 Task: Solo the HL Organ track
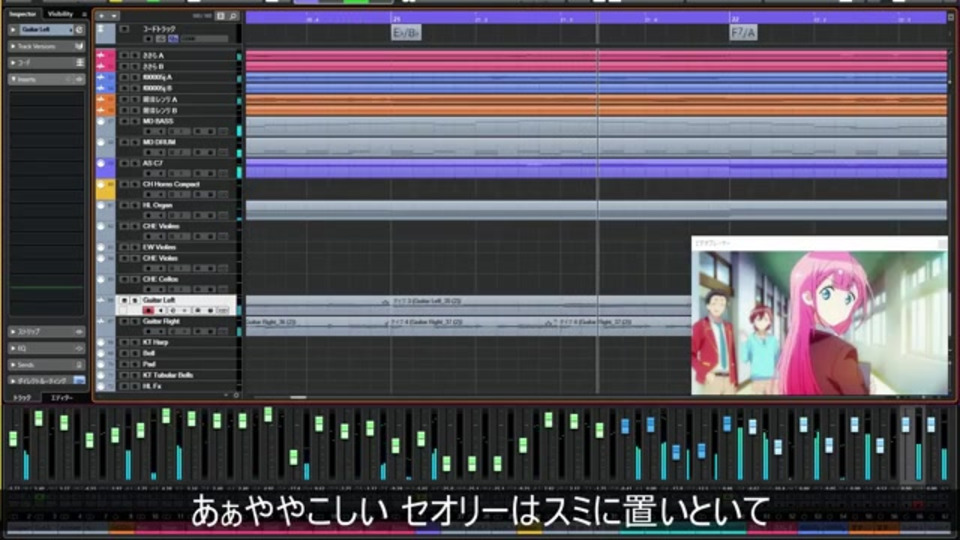[135, 205]
